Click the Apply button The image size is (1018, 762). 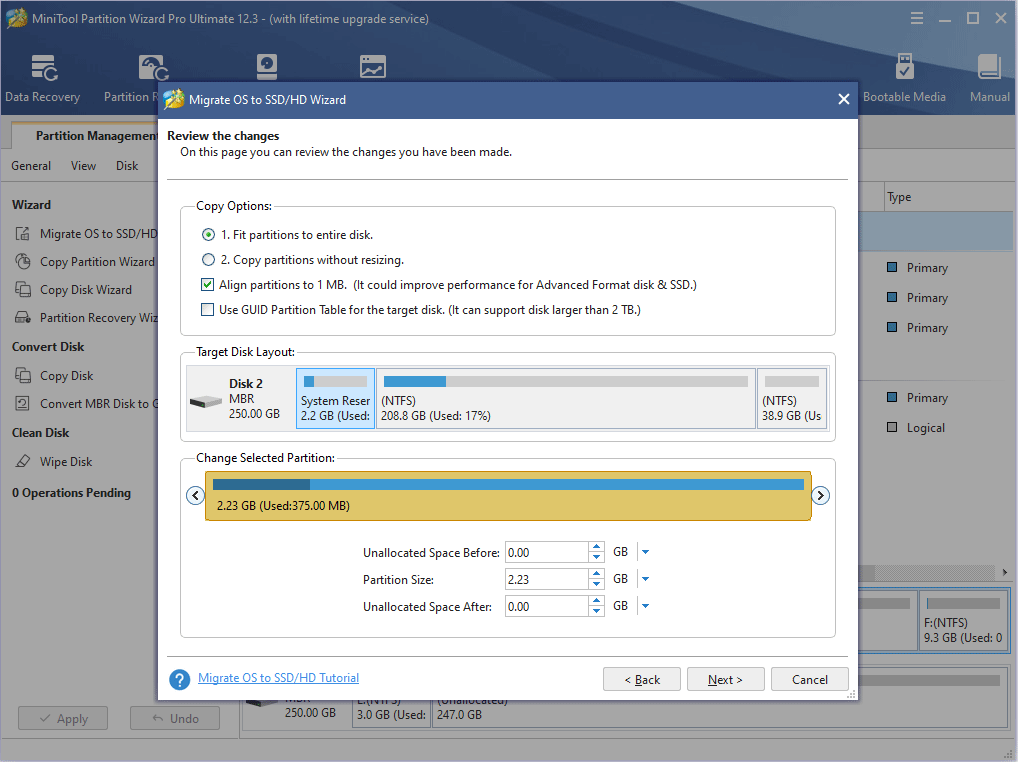point(63,719)
